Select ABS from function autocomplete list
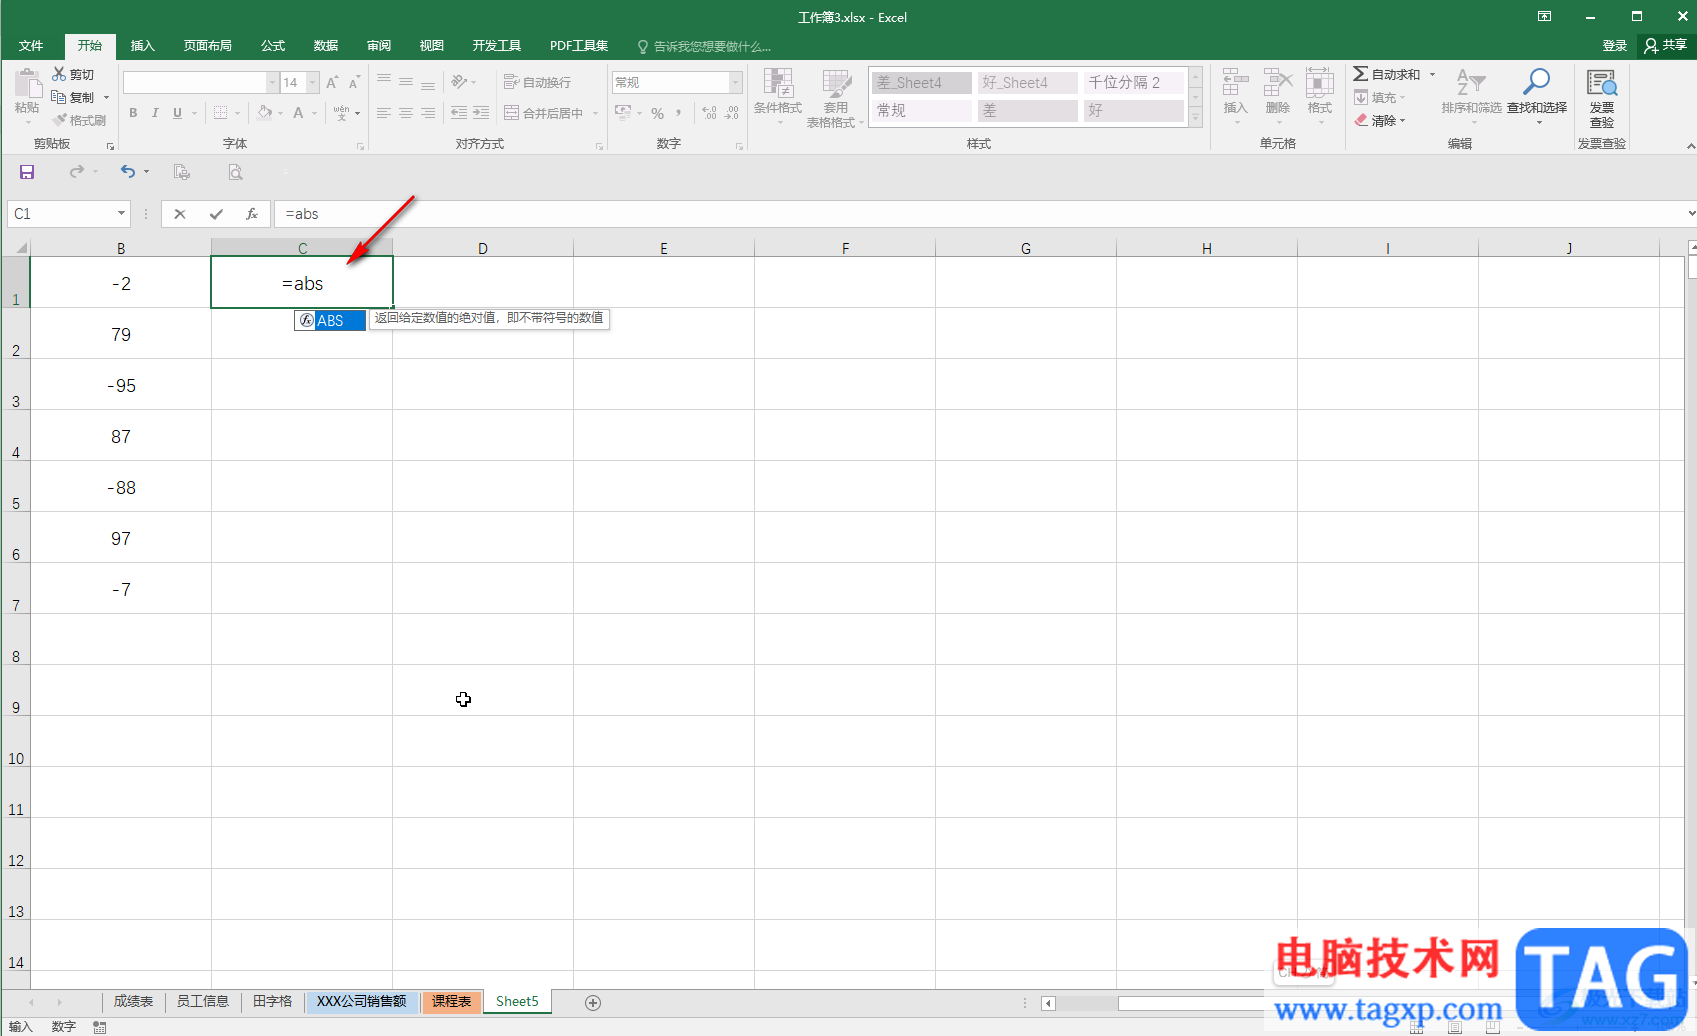The width and height of the screenshot is (1697, 1036). 330,320
